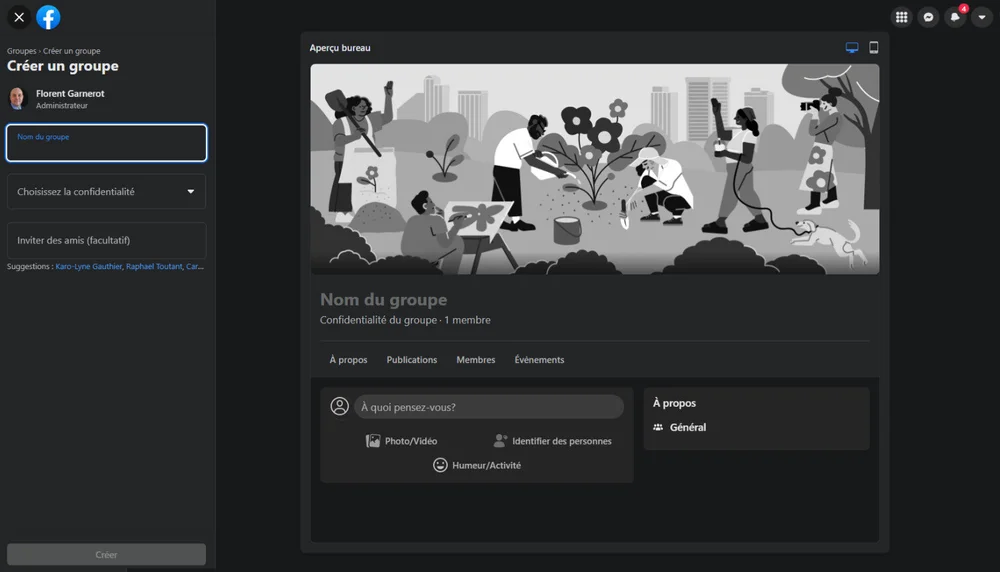The width and height of the screenshot is (1000, 572).
Task: Select suggestion Raphael Toutant
Action: click(x=154, y=267)
